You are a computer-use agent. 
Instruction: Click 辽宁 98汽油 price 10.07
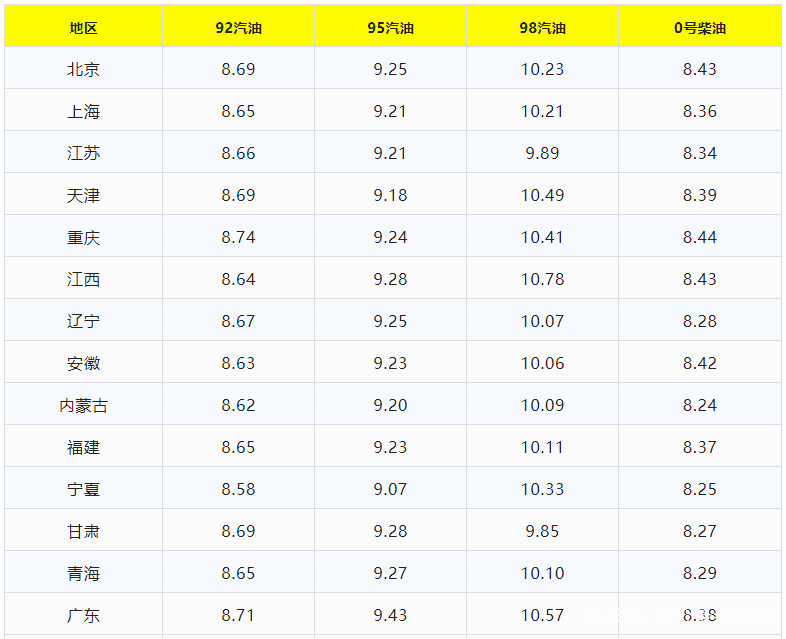[542, 321]
